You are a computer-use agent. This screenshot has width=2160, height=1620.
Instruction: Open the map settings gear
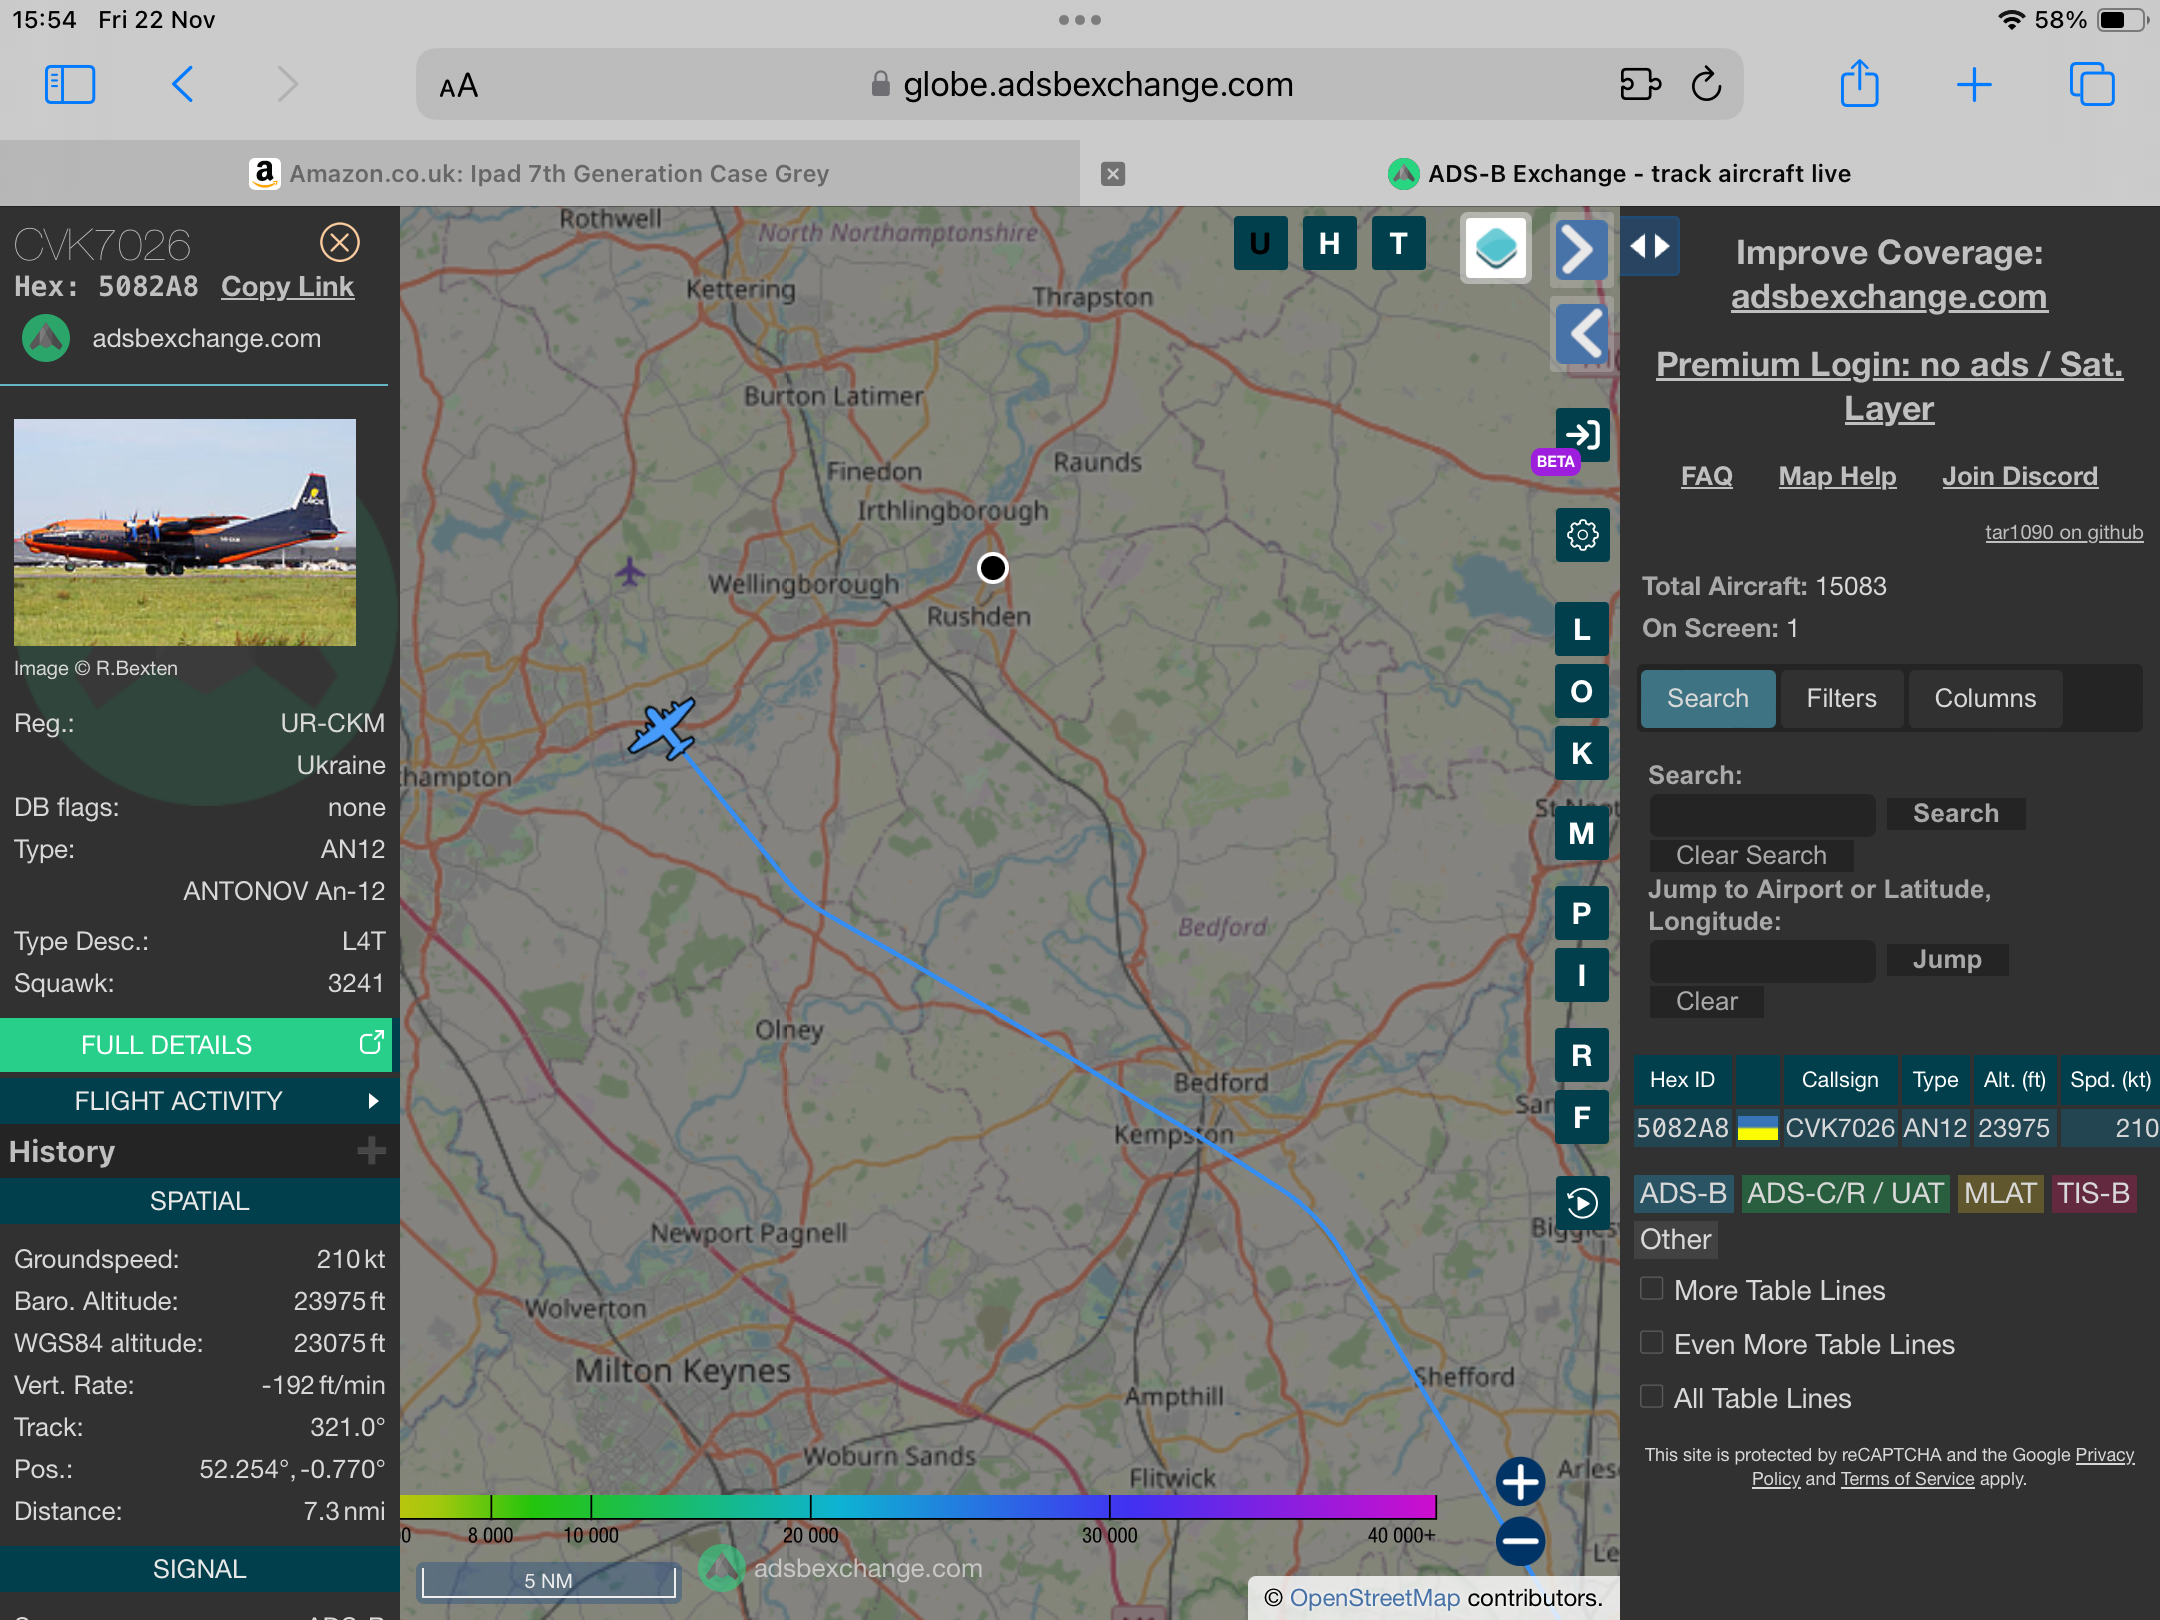click(1582, 535)
